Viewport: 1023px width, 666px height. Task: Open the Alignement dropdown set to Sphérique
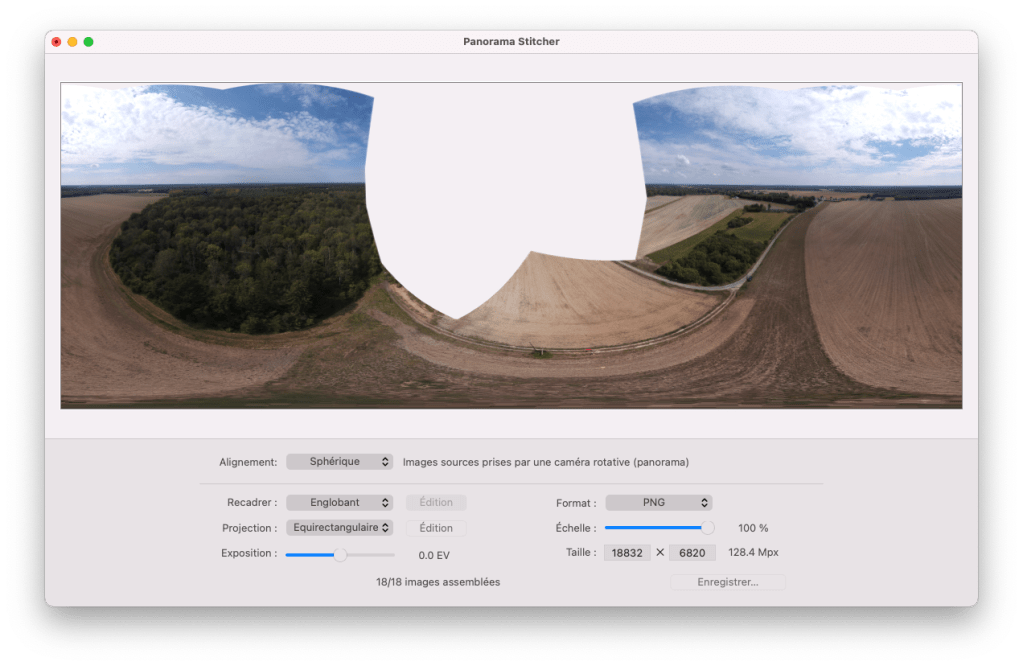(x=339, y=462)
